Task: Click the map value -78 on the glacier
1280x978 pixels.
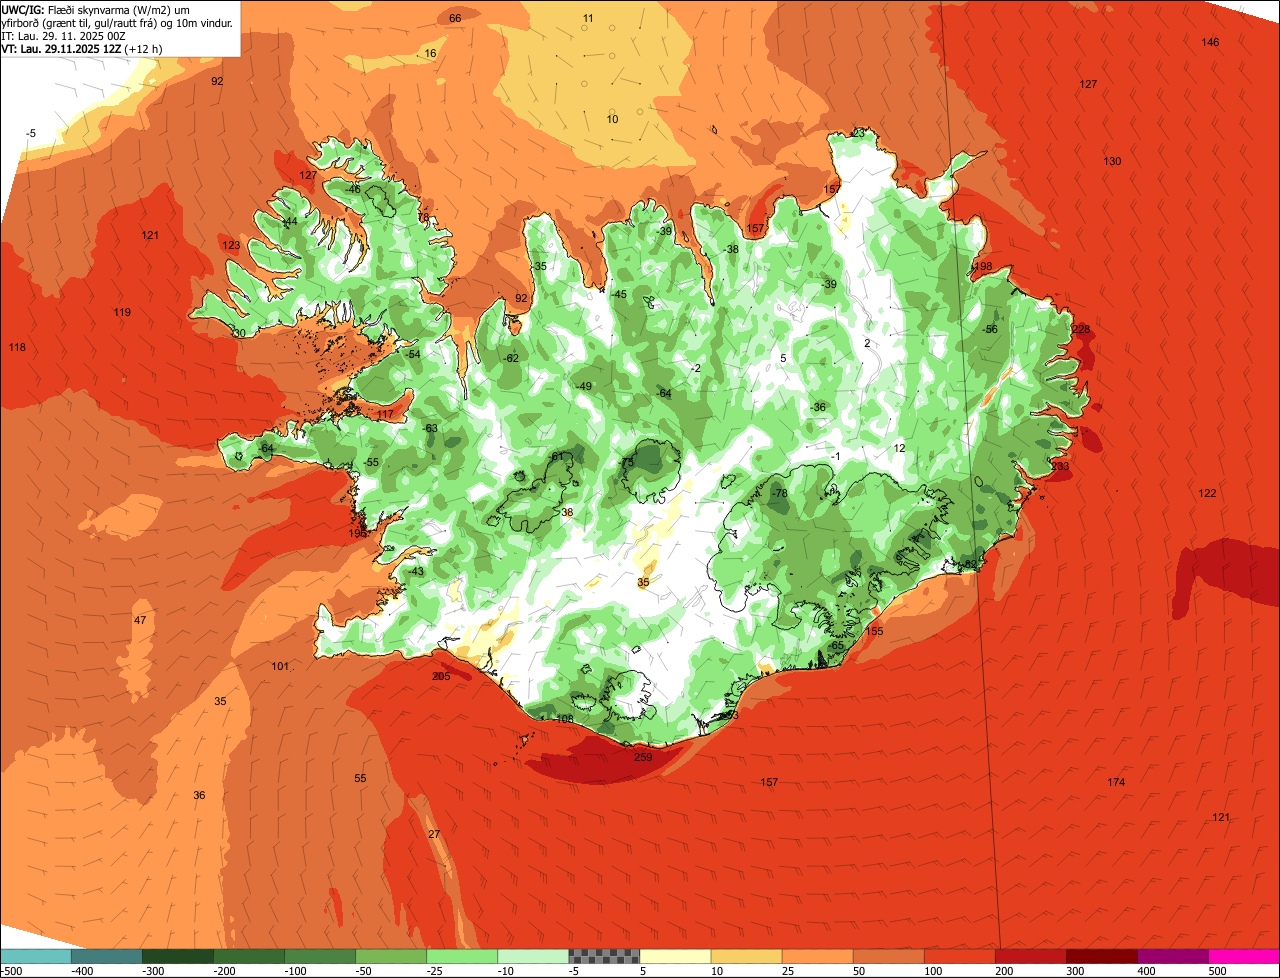Action: [x=779, y=493]
